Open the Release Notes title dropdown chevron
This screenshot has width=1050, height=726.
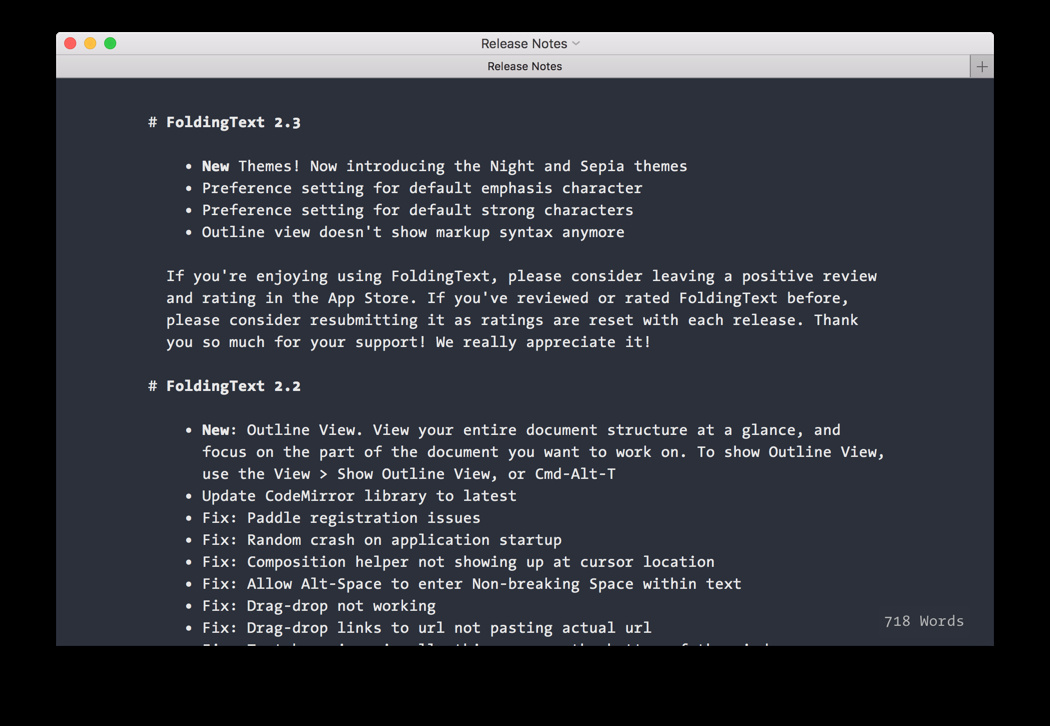click(x=576, y=44)
